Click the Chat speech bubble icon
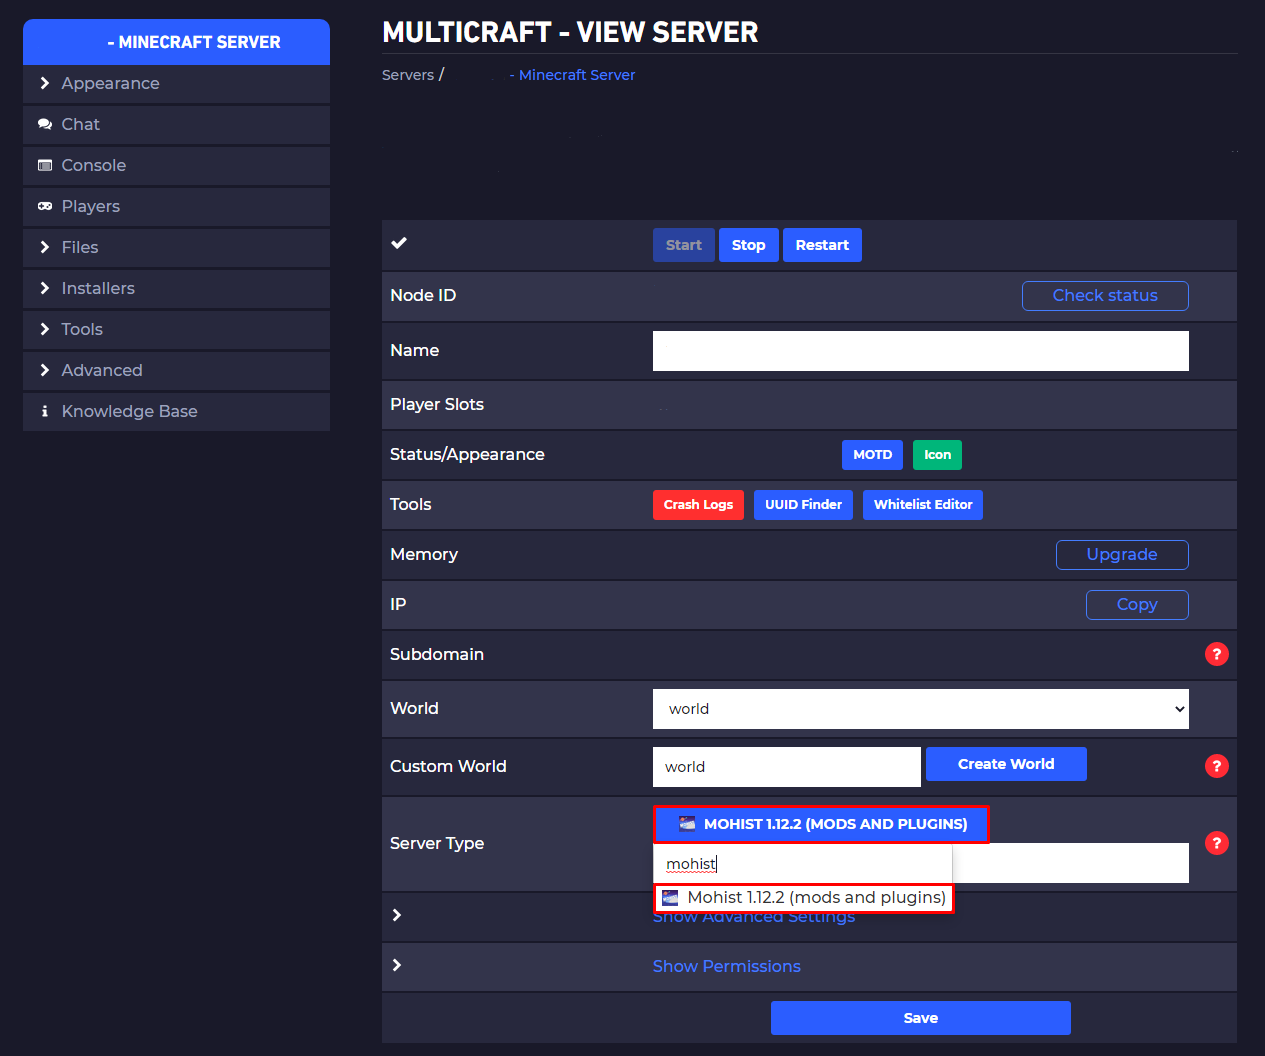 point(45,125)
